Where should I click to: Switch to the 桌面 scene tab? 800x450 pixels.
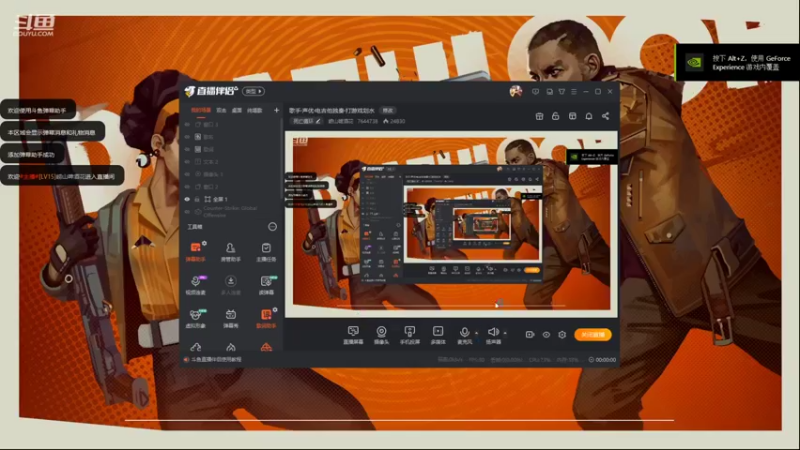coord(237,110)
